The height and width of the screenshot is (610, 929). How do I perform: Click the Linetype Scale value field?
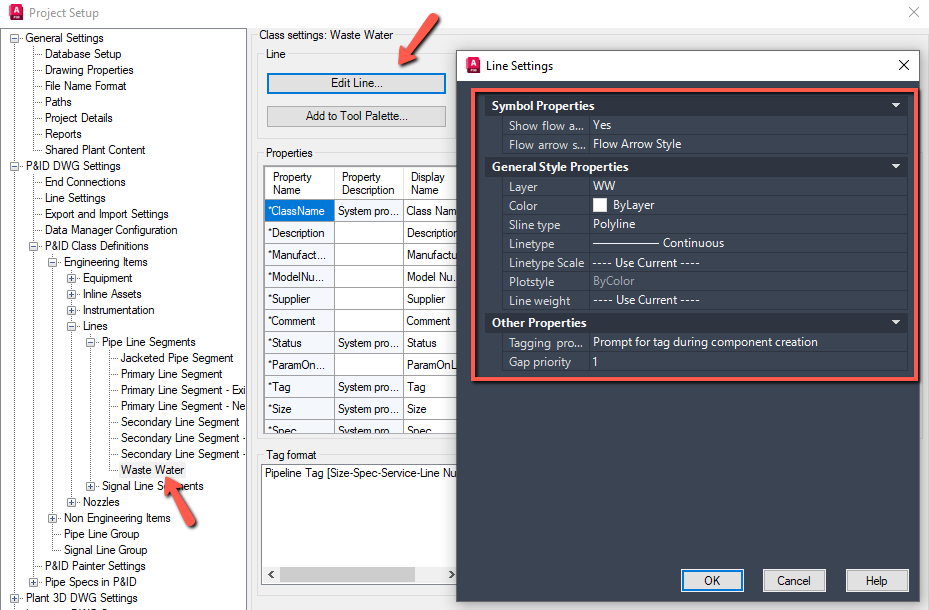(748, 262)
